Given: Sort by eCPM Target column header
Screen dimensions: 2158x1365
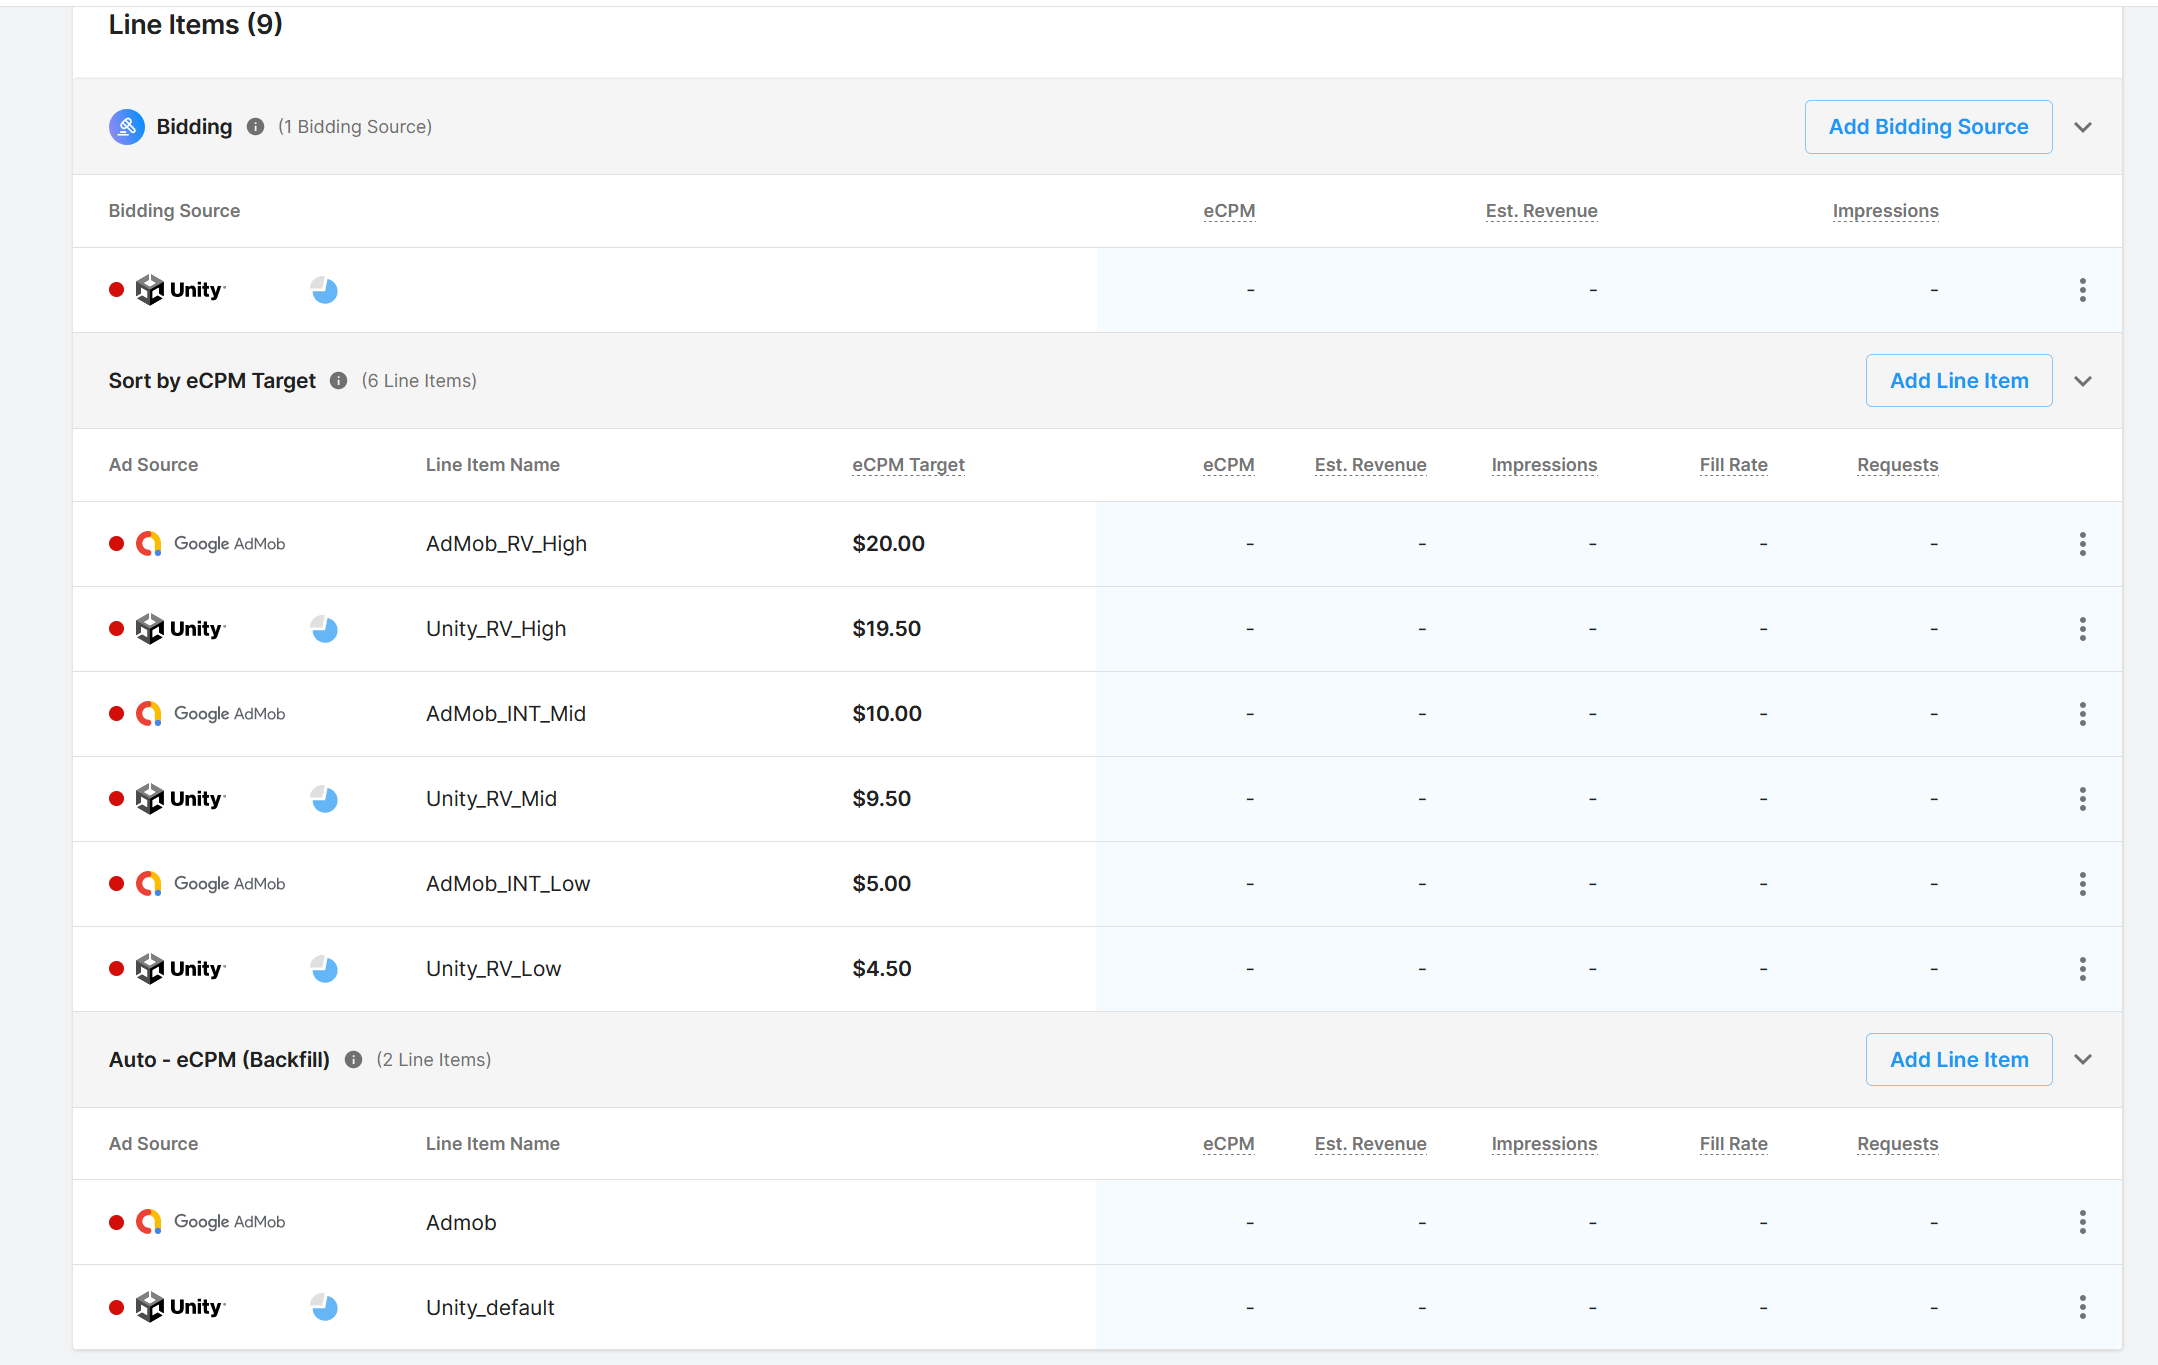Looking at the screenshot, I should [907, 465].
